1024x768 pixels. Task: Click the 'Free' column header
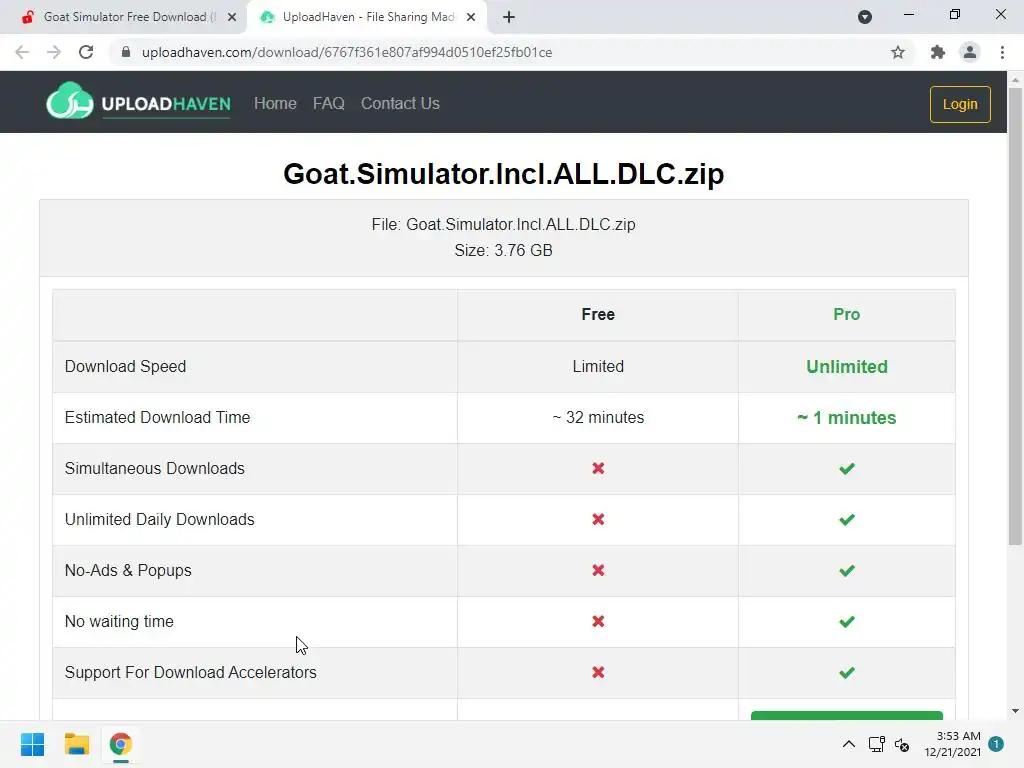(598, 314)
